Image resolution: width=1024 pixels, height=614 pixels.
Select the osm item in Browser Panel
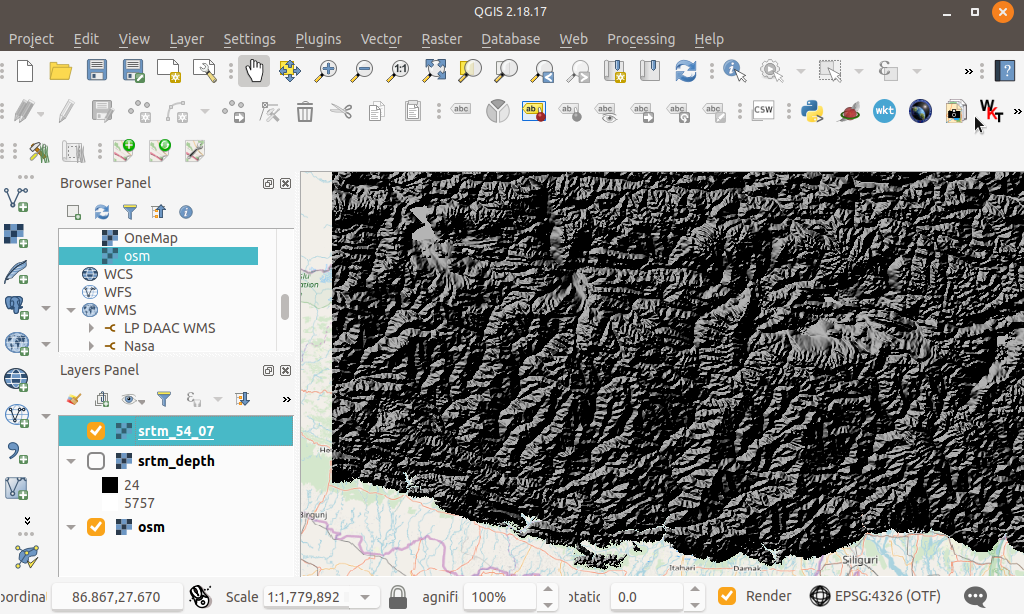[x=158, y=256]
